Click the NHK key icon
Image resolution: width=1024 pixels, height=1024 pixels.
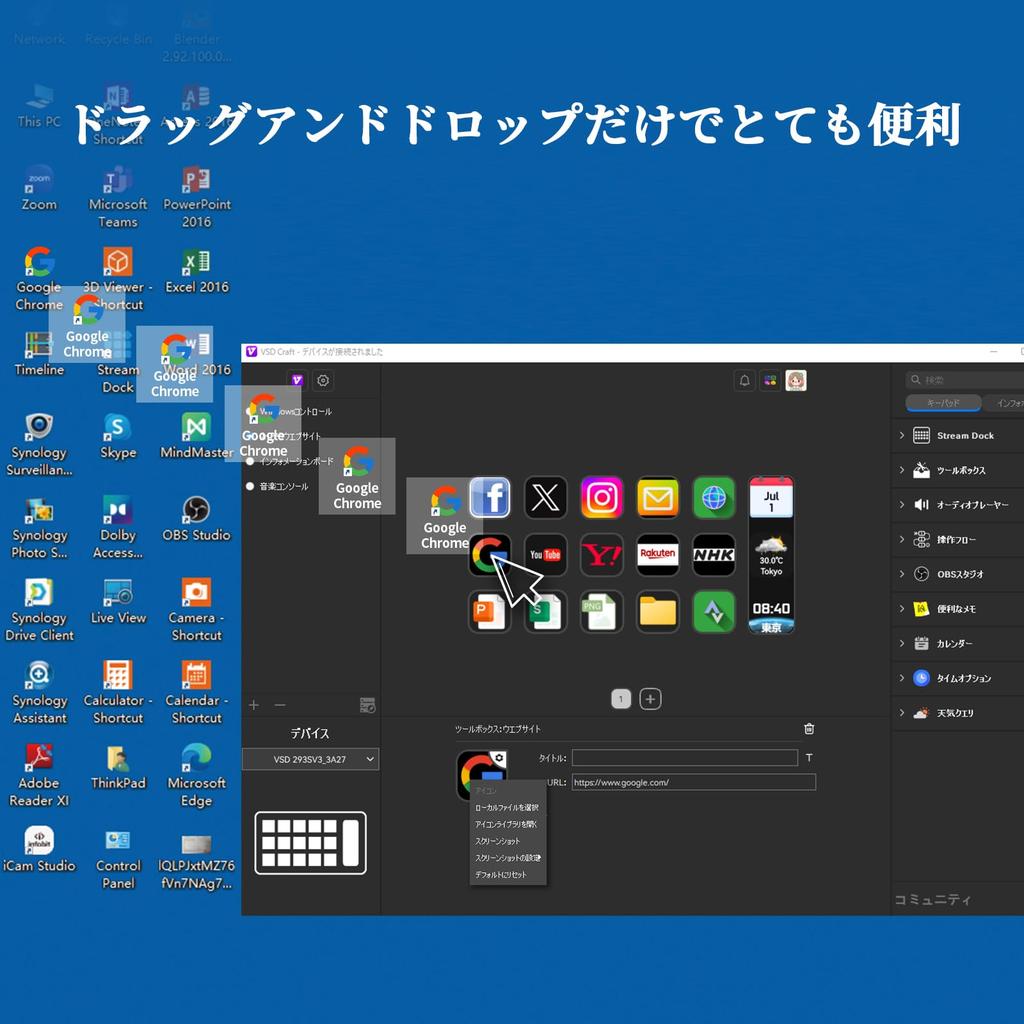coord(714,555)
